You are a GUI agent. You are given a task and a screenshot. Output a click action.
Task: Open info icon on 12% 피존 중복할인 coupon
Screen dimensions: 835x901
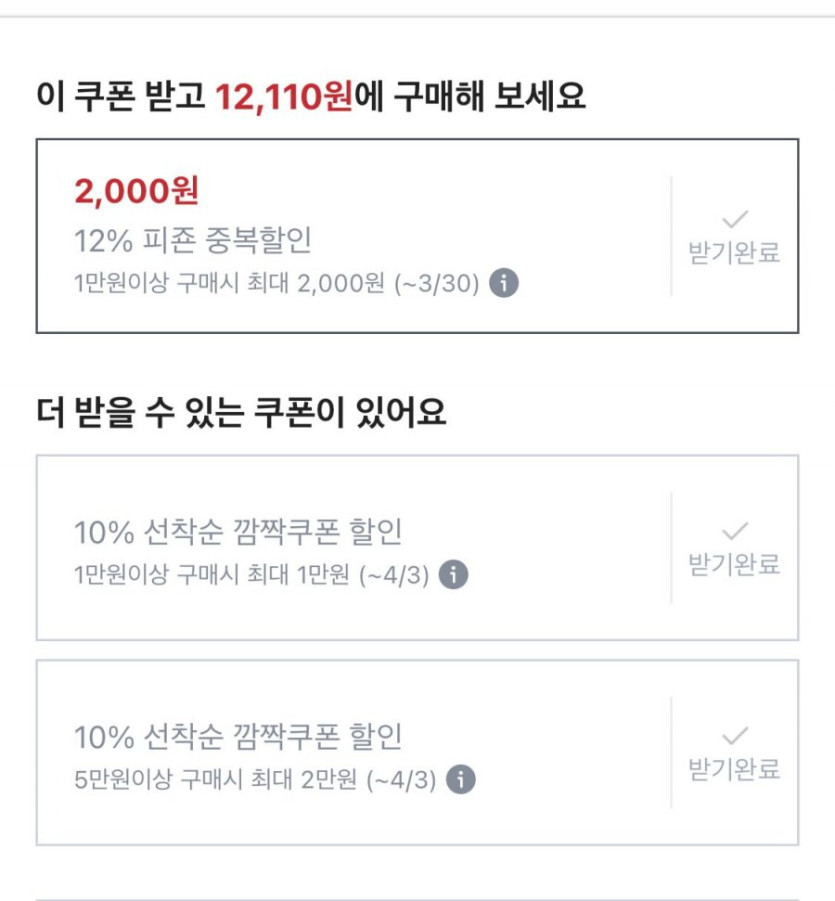[x=504, y=283]
